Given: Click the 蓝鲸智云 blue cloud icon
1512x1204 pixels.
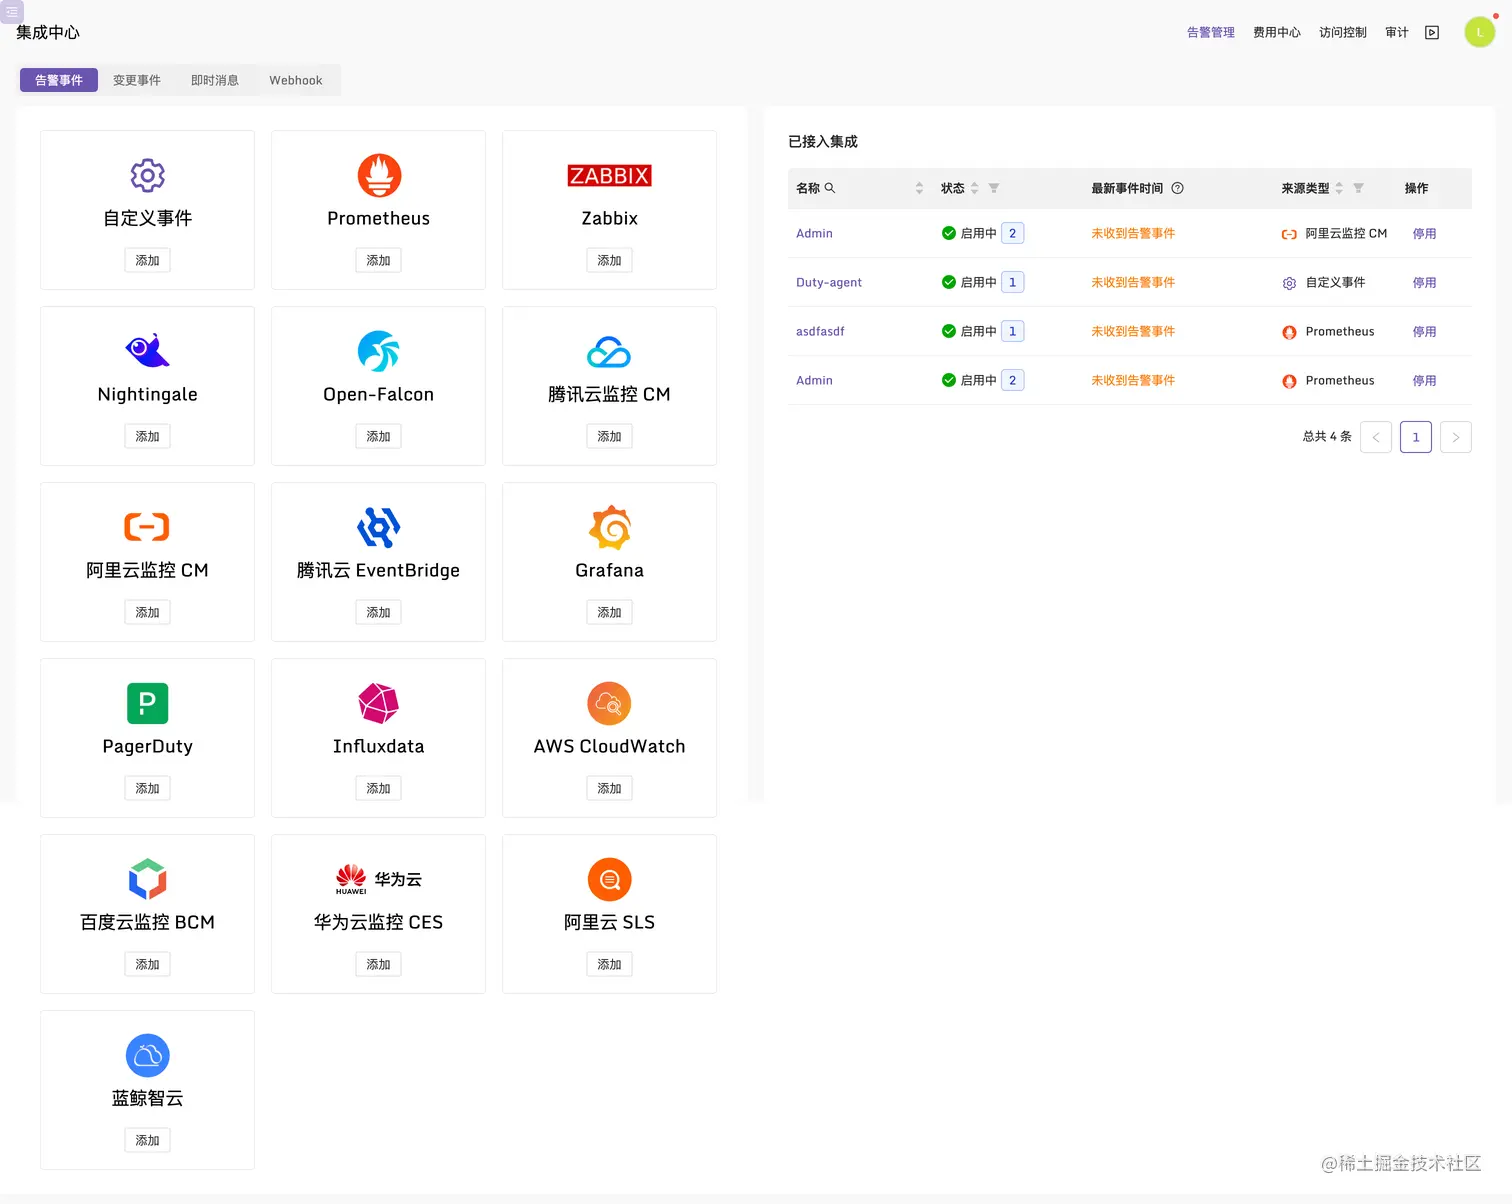Looking at the screenshot, I should tap(147, 1055).
